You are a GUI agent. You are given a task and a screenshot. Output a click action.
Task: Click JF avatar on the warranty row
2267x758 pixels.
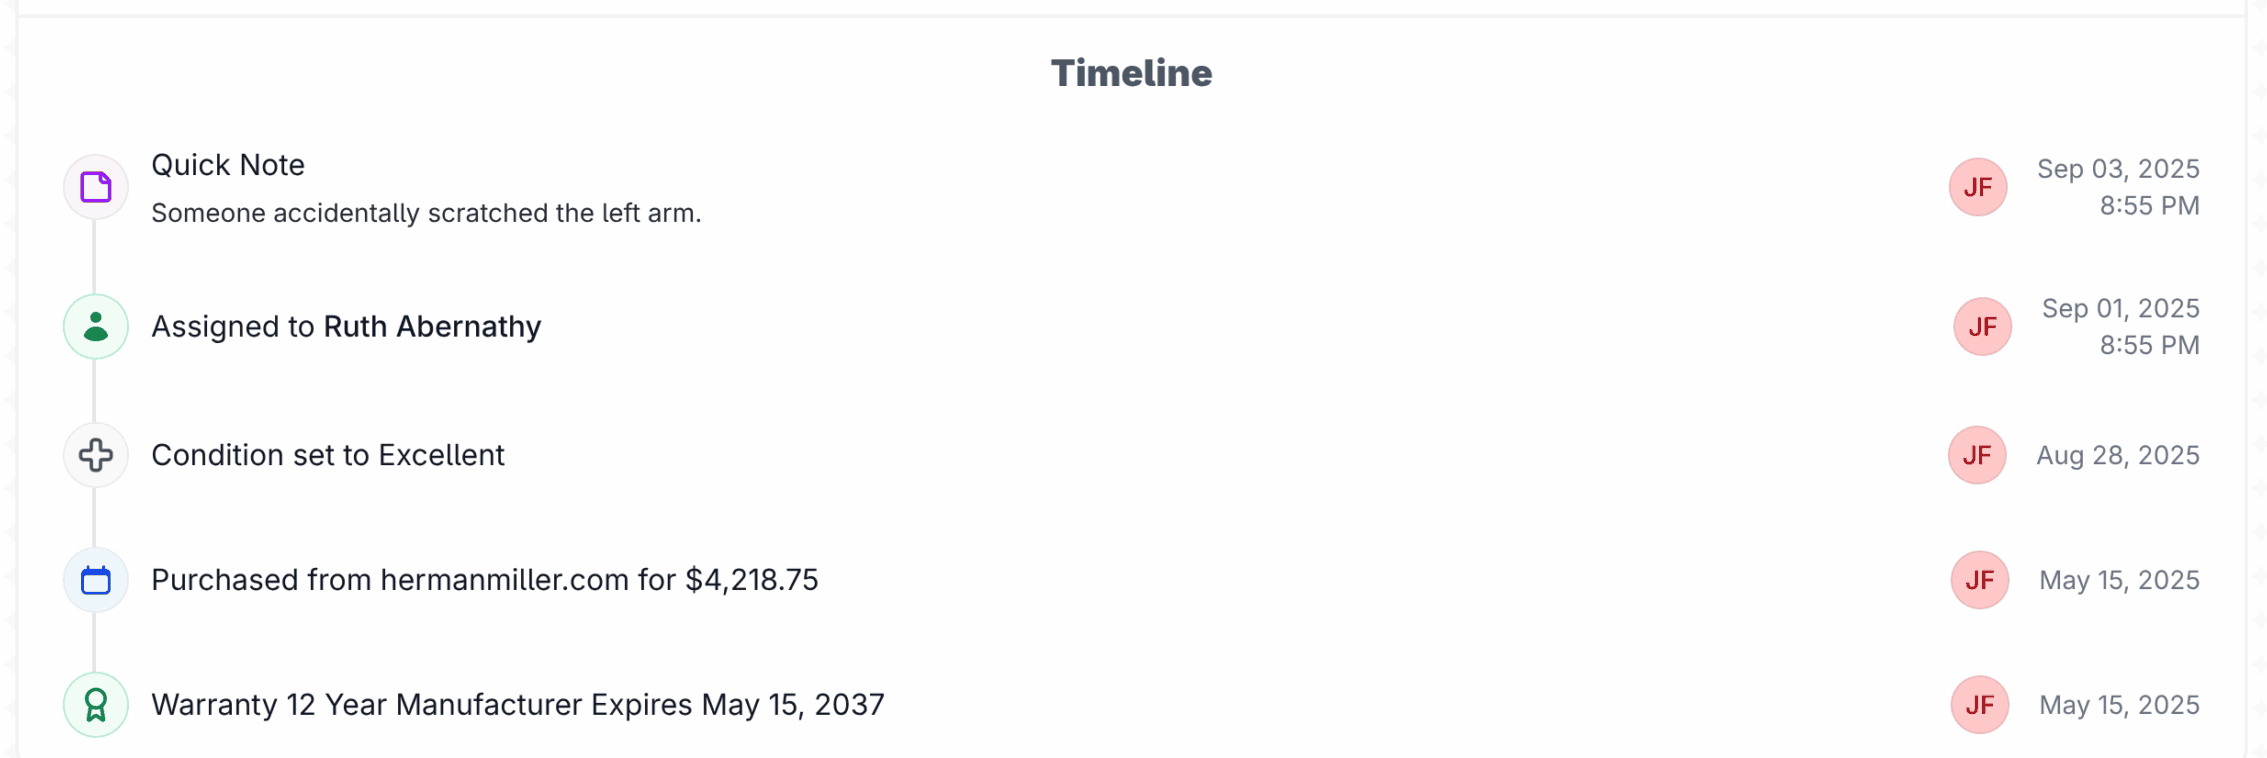1979,705
